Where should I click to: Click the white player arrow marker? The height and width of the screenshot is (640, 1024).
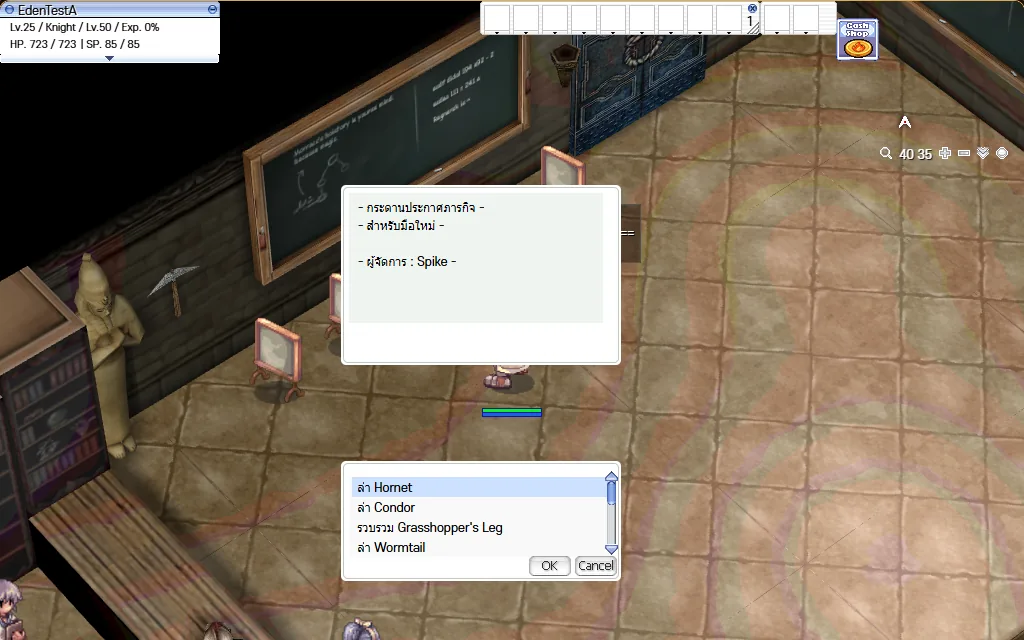904,122
